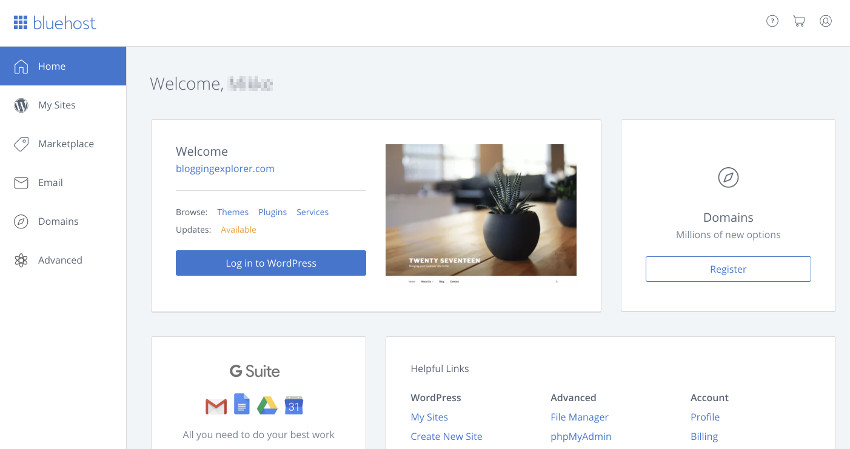Open the shopping cart icon
The image size is (850, 449).
pos(799,21)
